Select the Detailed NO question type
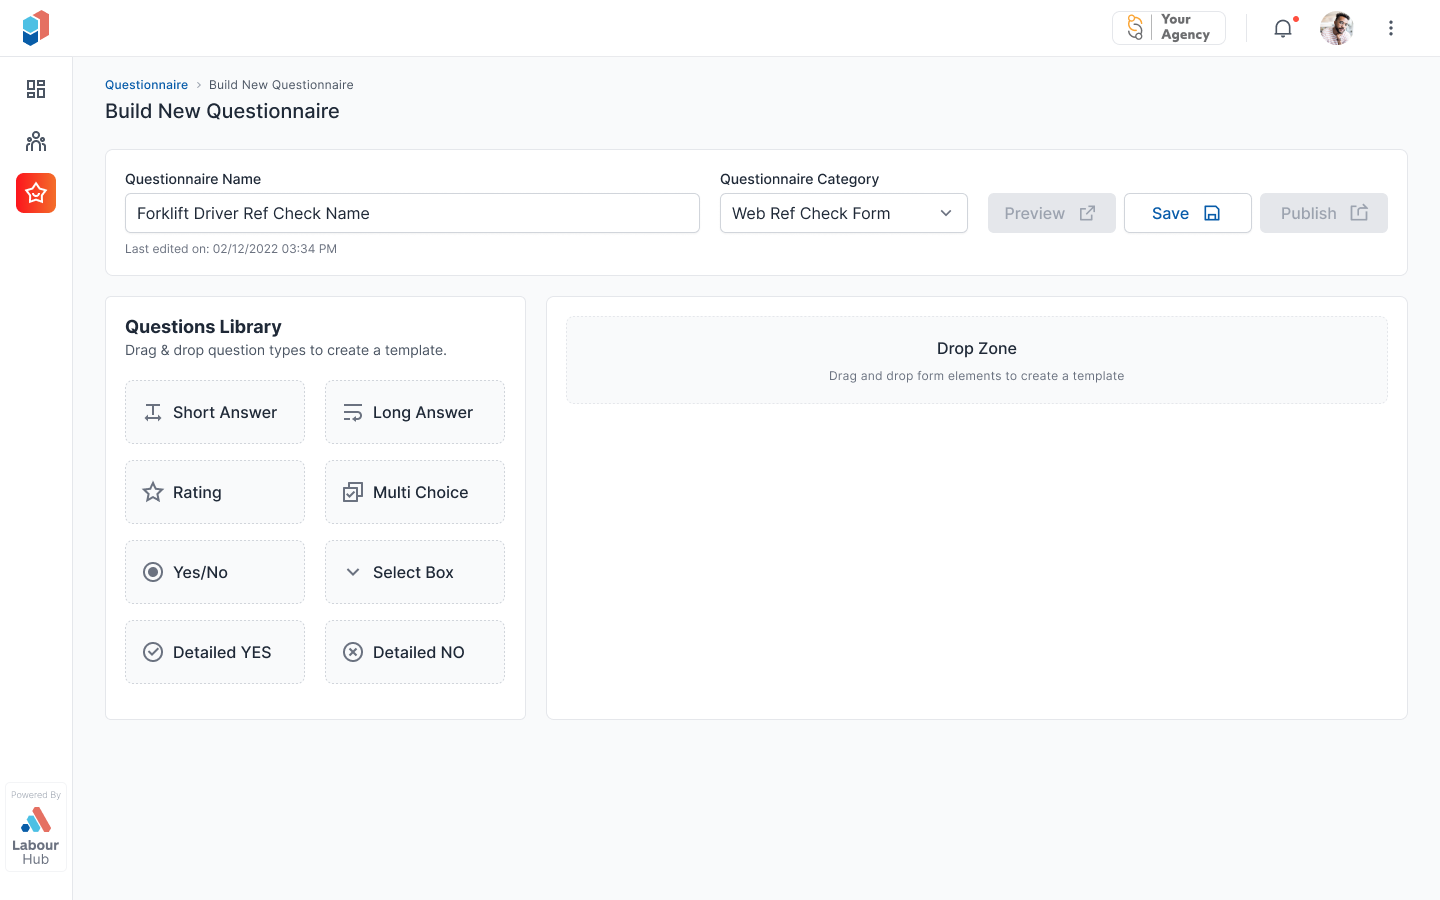The height and width of the screenshot is (900, 1440). [415, 652]
